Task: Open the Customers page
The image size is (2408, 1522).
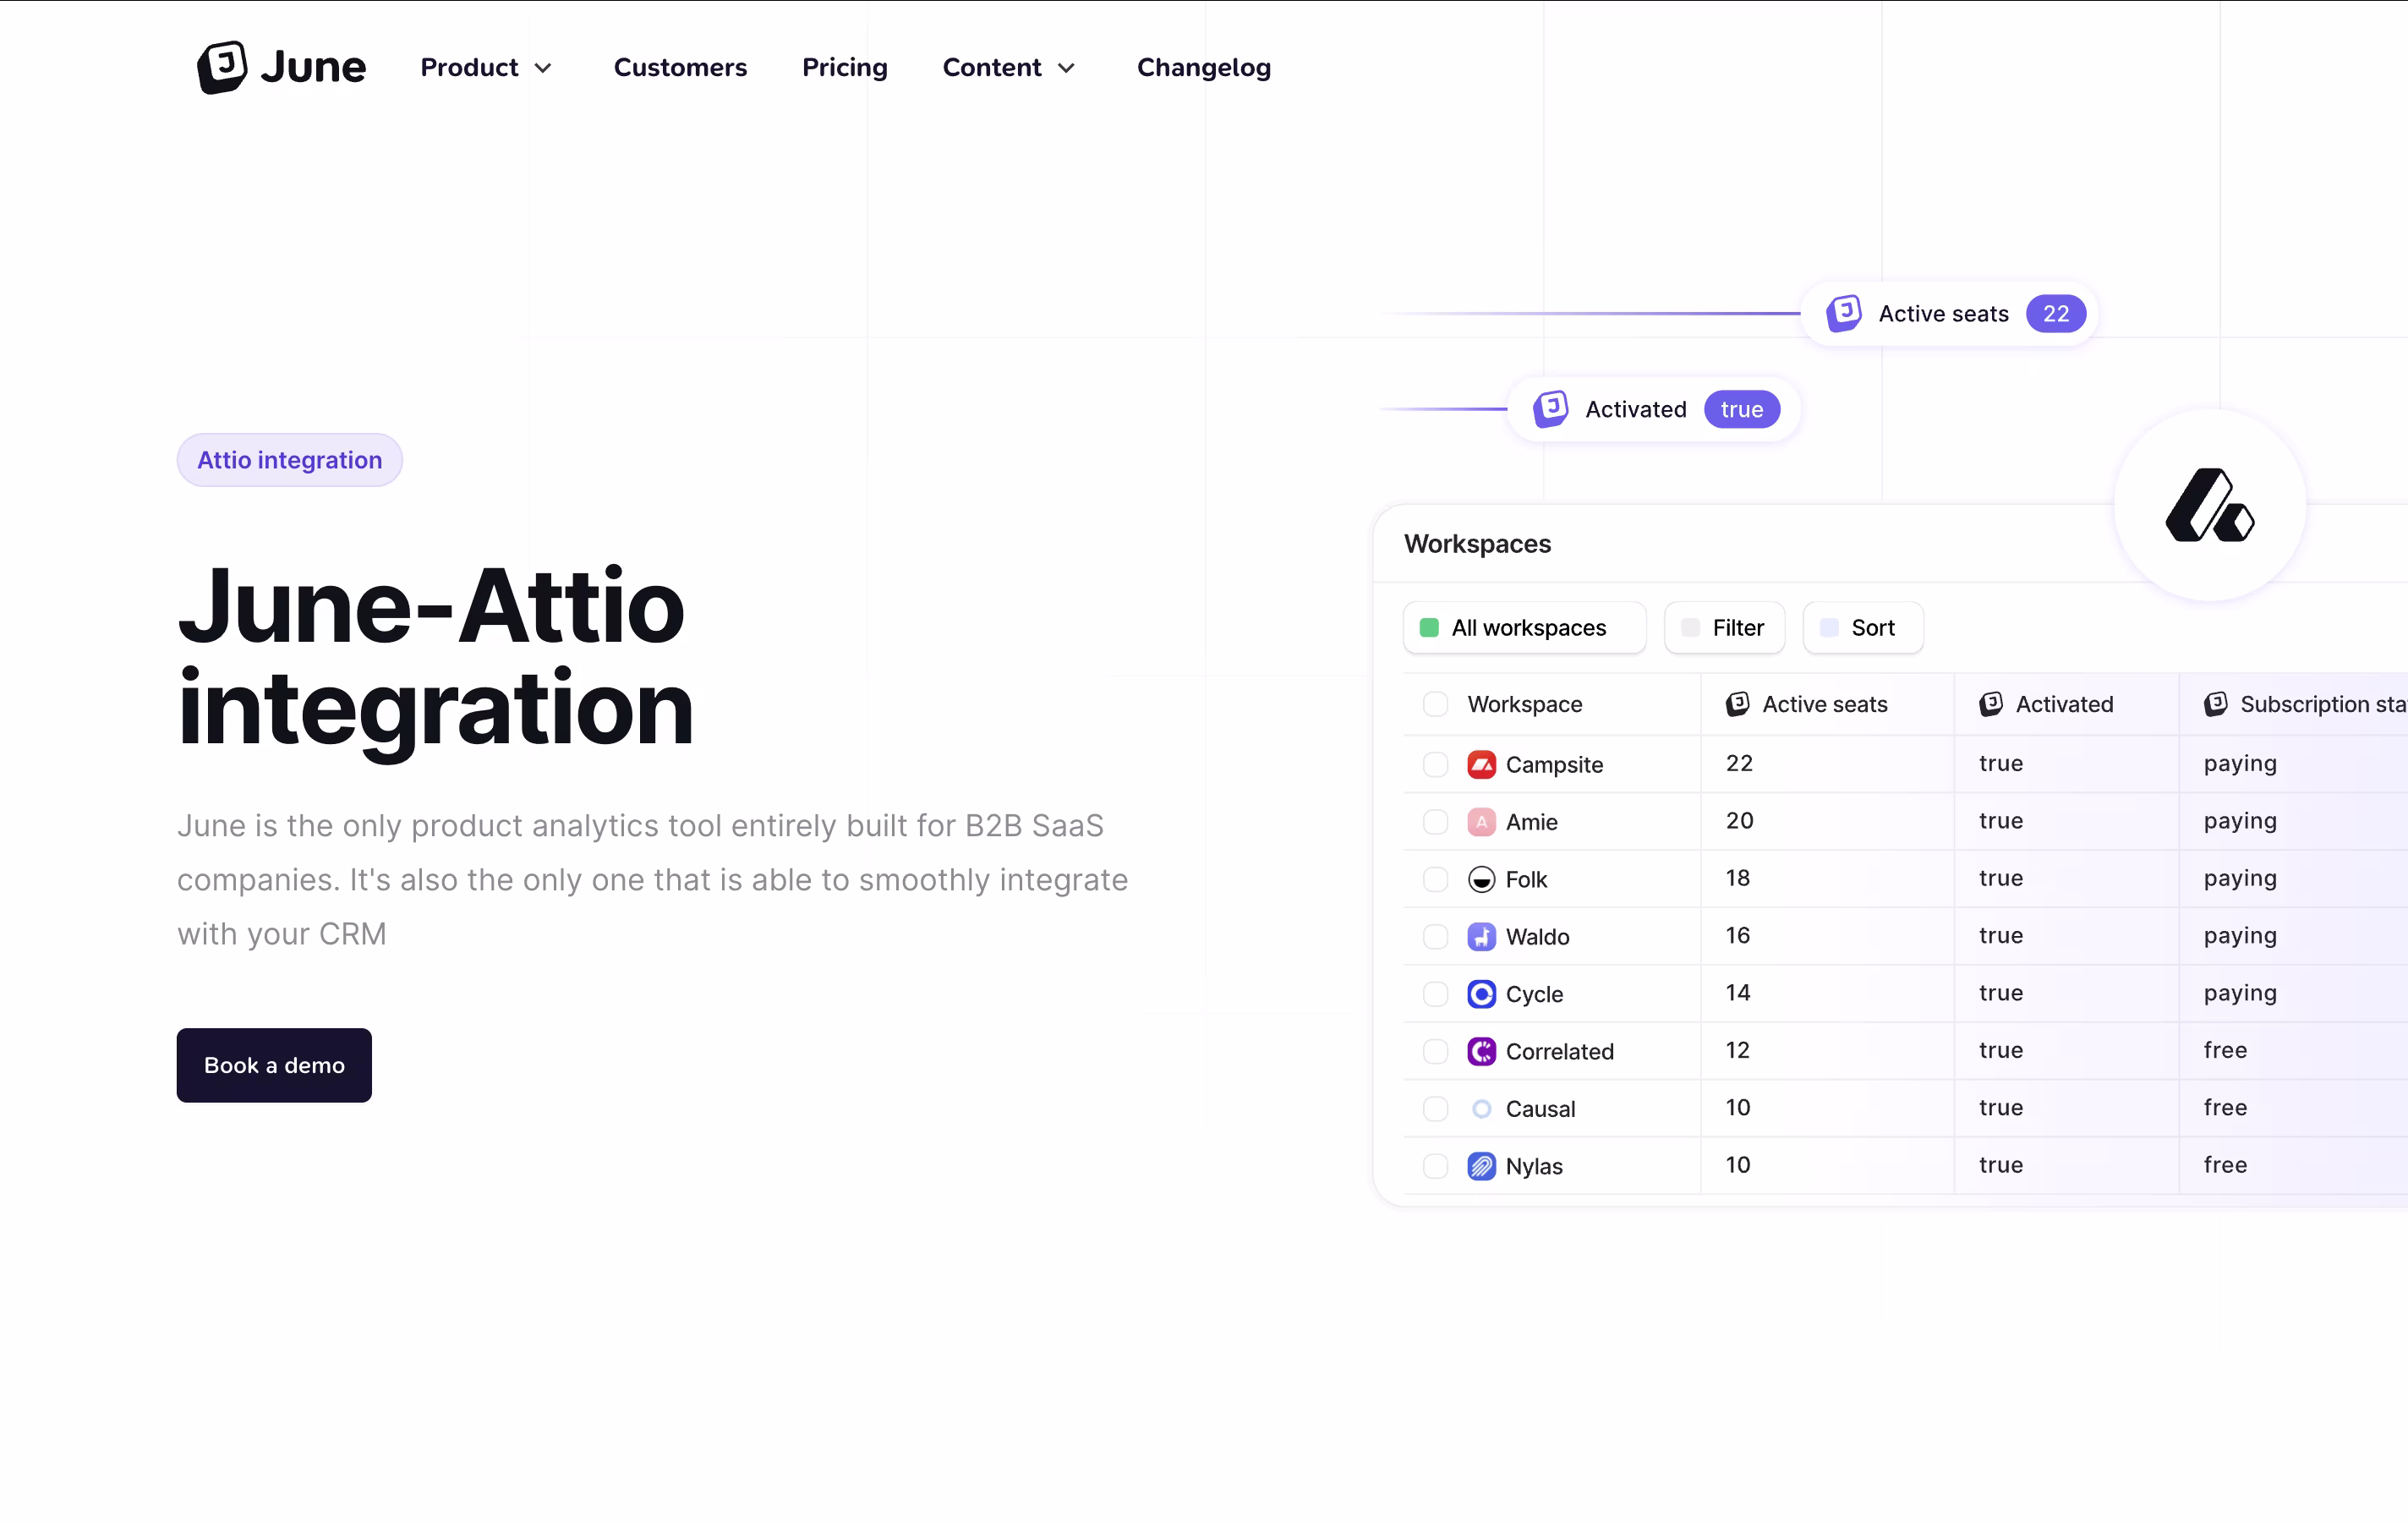Action: tap(680, 67)
